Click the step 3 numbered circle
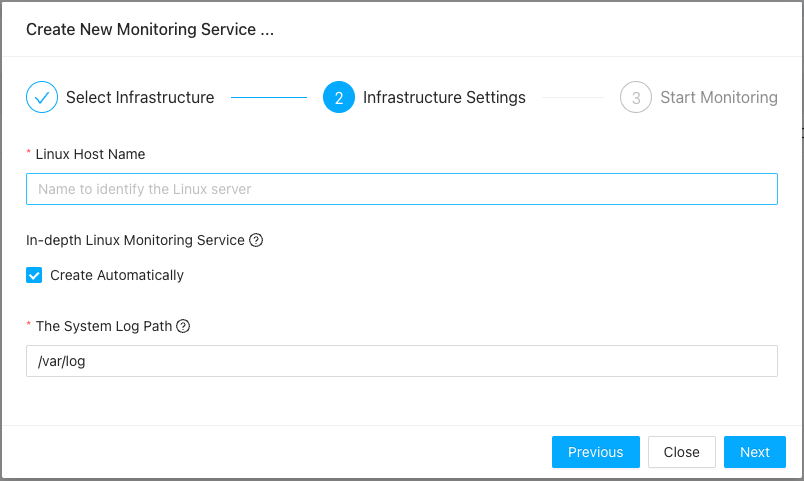 coord(636,98)
